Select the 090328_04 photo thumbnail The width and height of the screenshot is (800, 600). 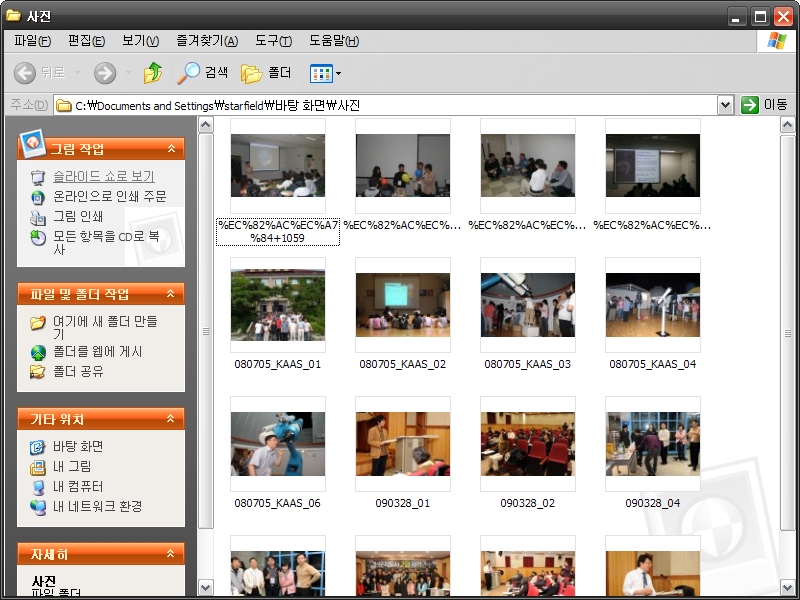(x=653, y=444)
